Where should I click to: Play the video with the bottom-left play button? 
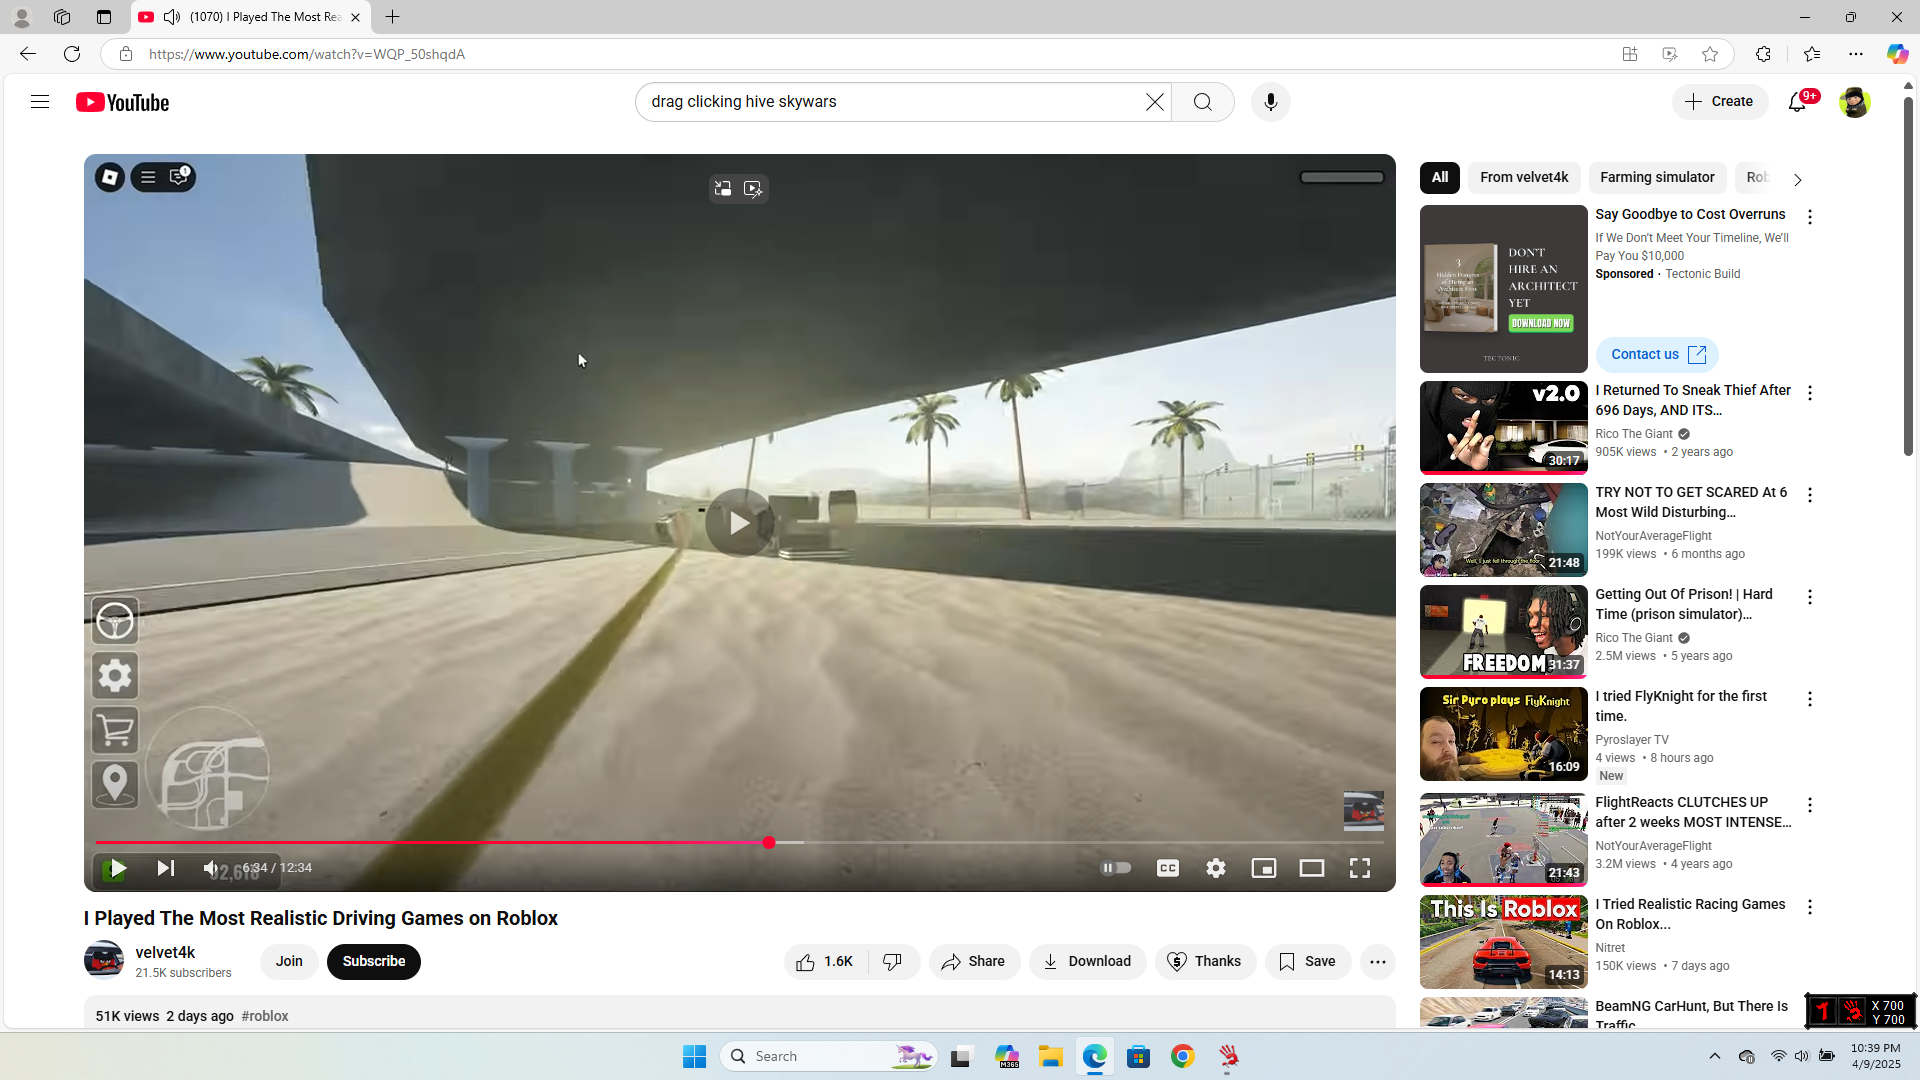(117, 868)
